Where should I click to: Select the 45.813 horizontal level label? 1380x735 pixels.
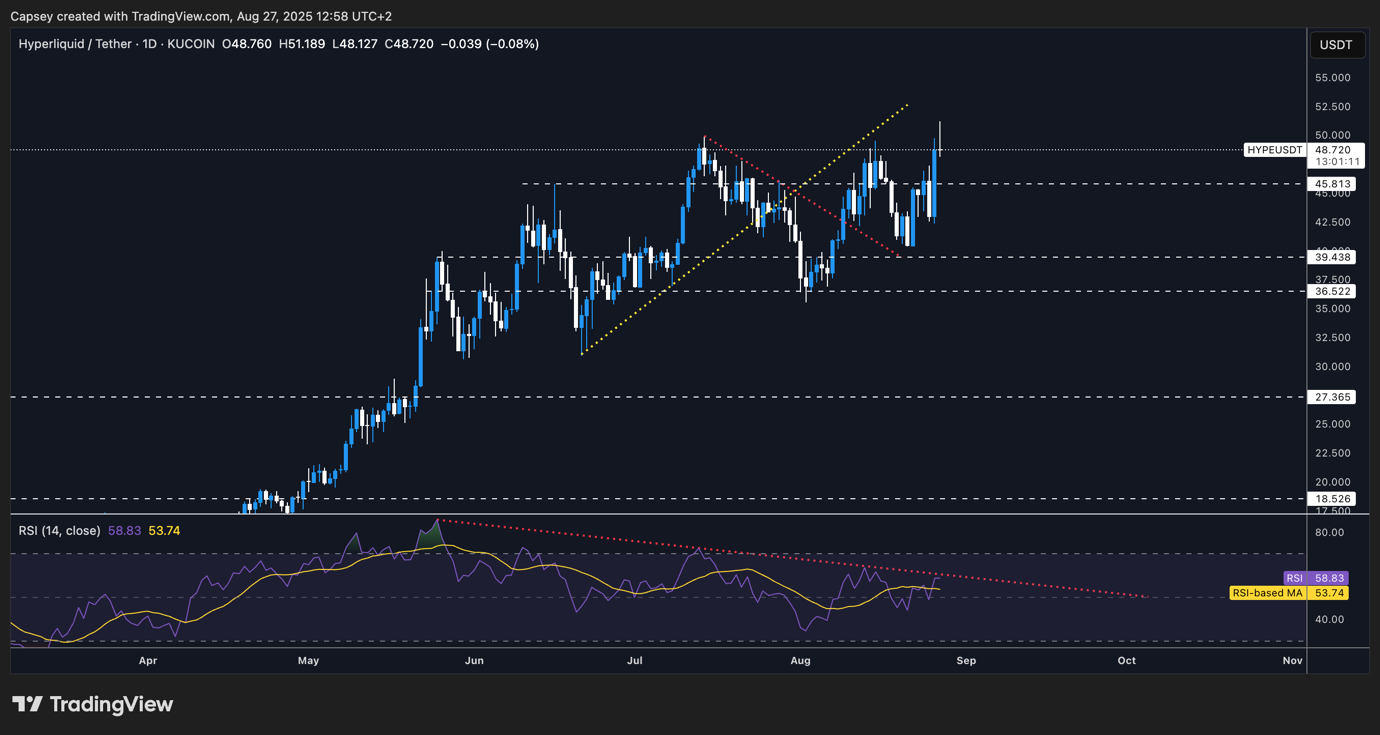coord(1334,184)
